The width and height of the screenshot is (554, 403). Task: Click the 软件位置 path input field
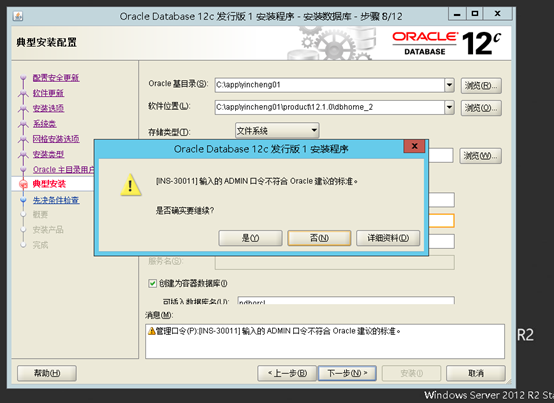(x=329, y=107)
